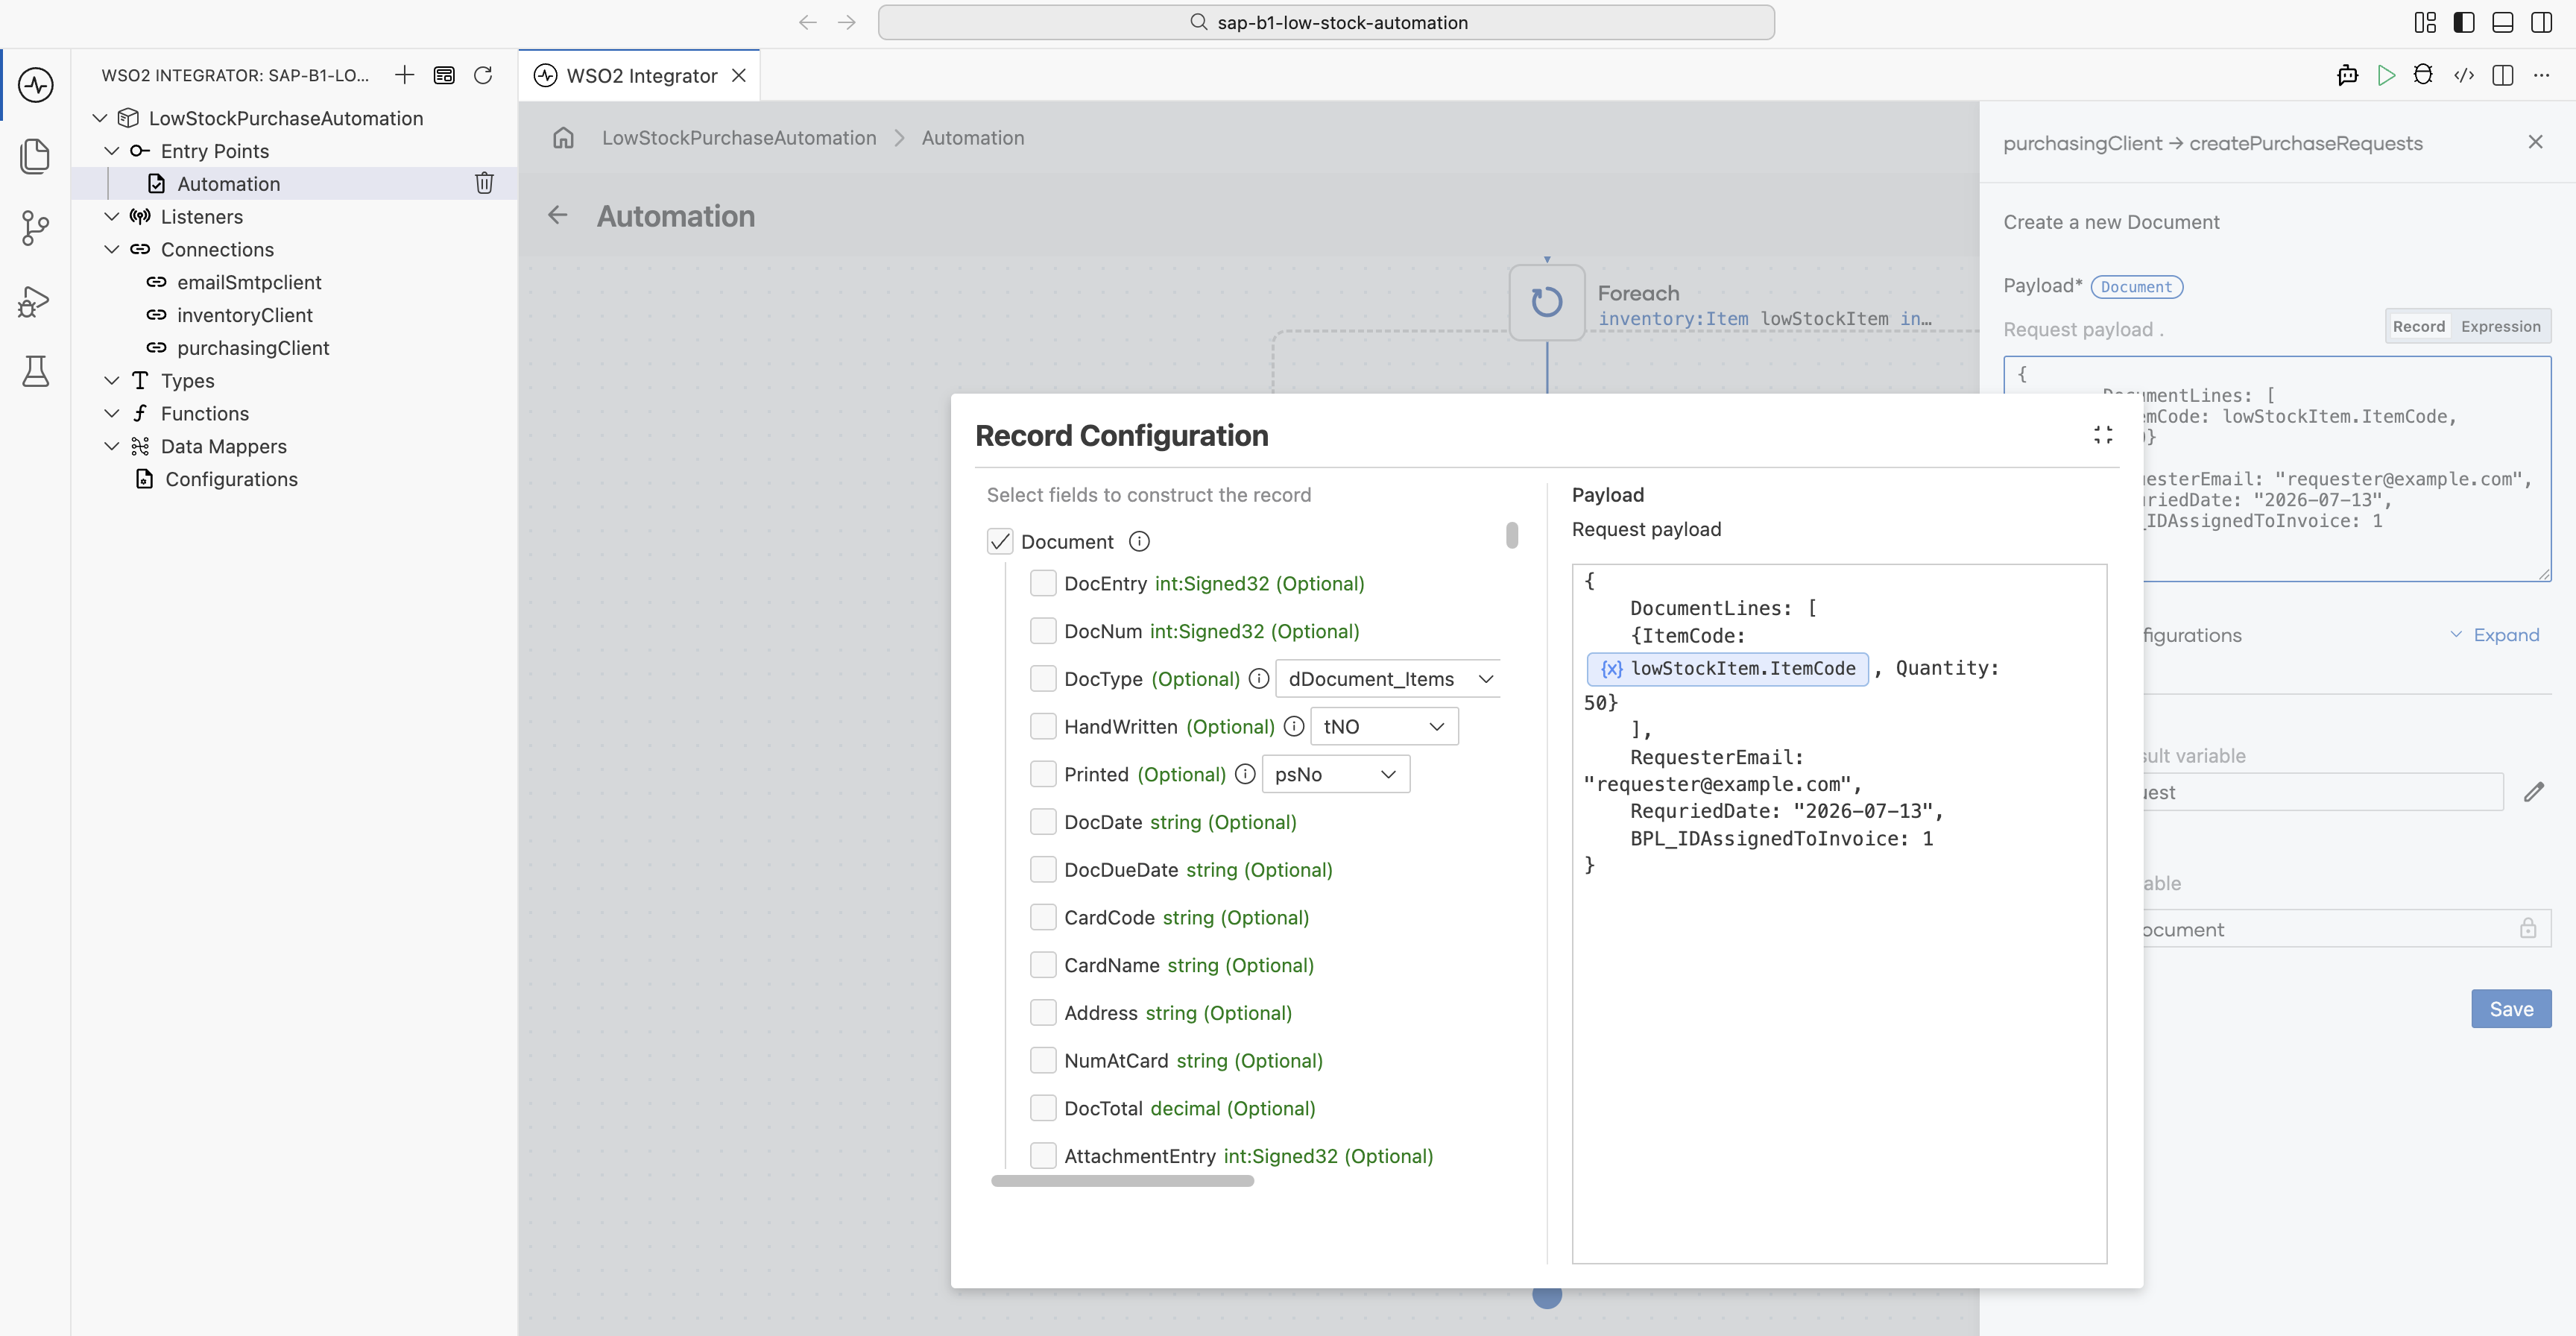Click Expand link for advanced configurations
Screen dimensions: 2576x1336
click(x=2495, y=635)
